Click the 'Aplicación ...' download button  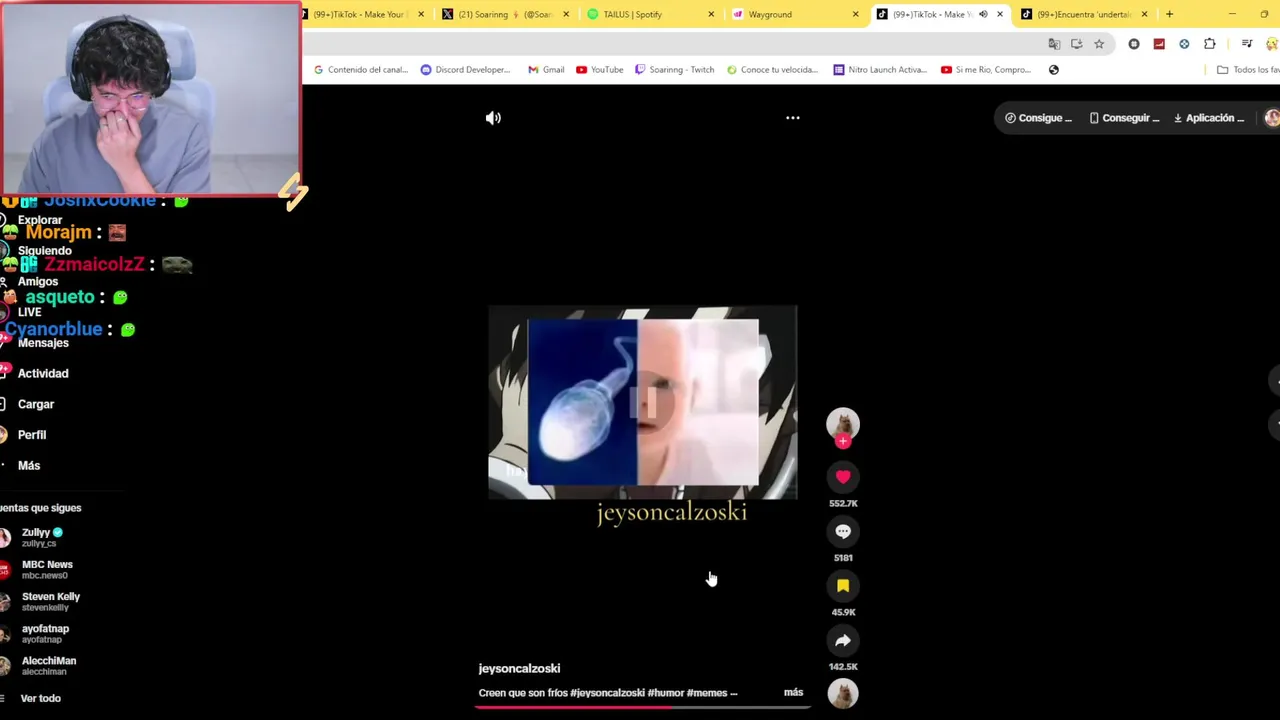click(x=1209, y=118)
